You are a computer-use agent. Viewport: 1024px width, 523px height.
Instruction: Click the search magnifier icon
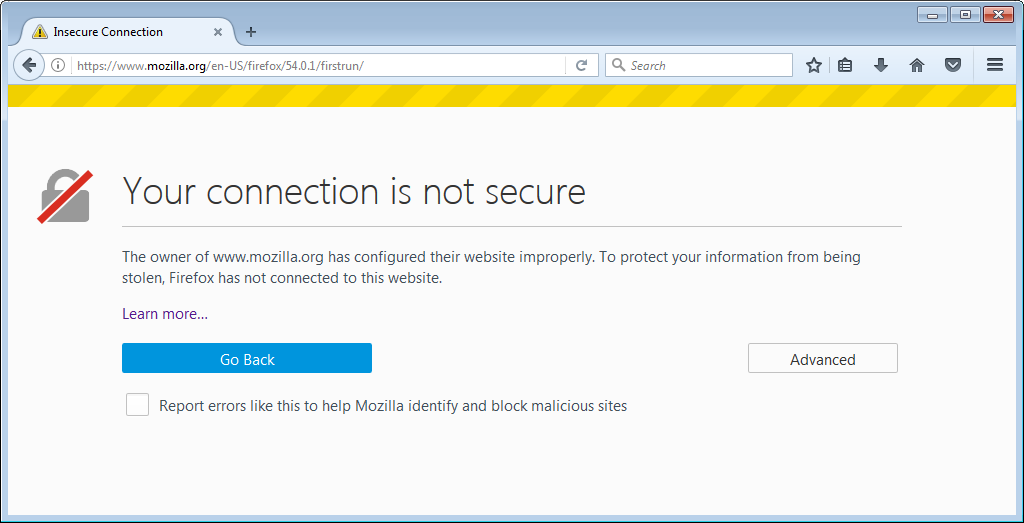tap(618, 66)
